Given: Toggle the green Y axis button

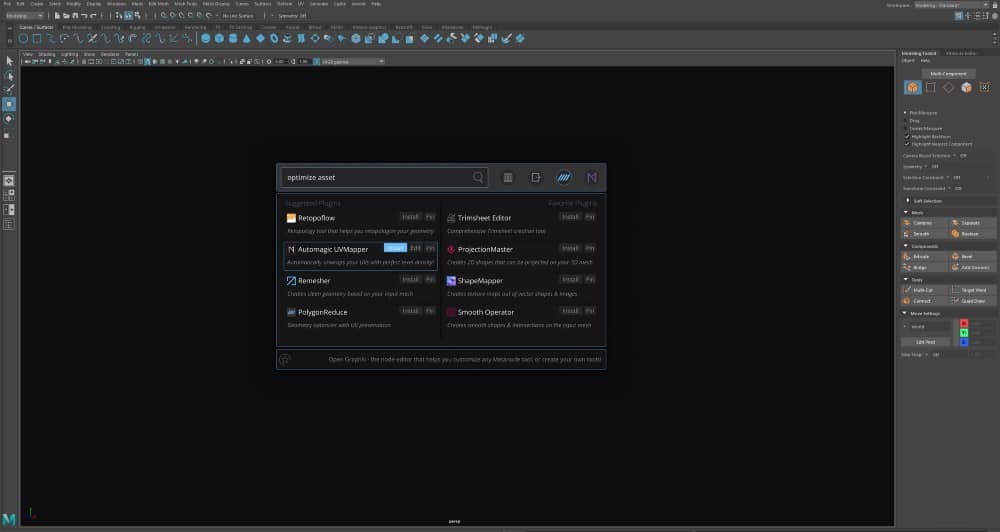Looking at the screenshot, I should click(x=964, y=333).
